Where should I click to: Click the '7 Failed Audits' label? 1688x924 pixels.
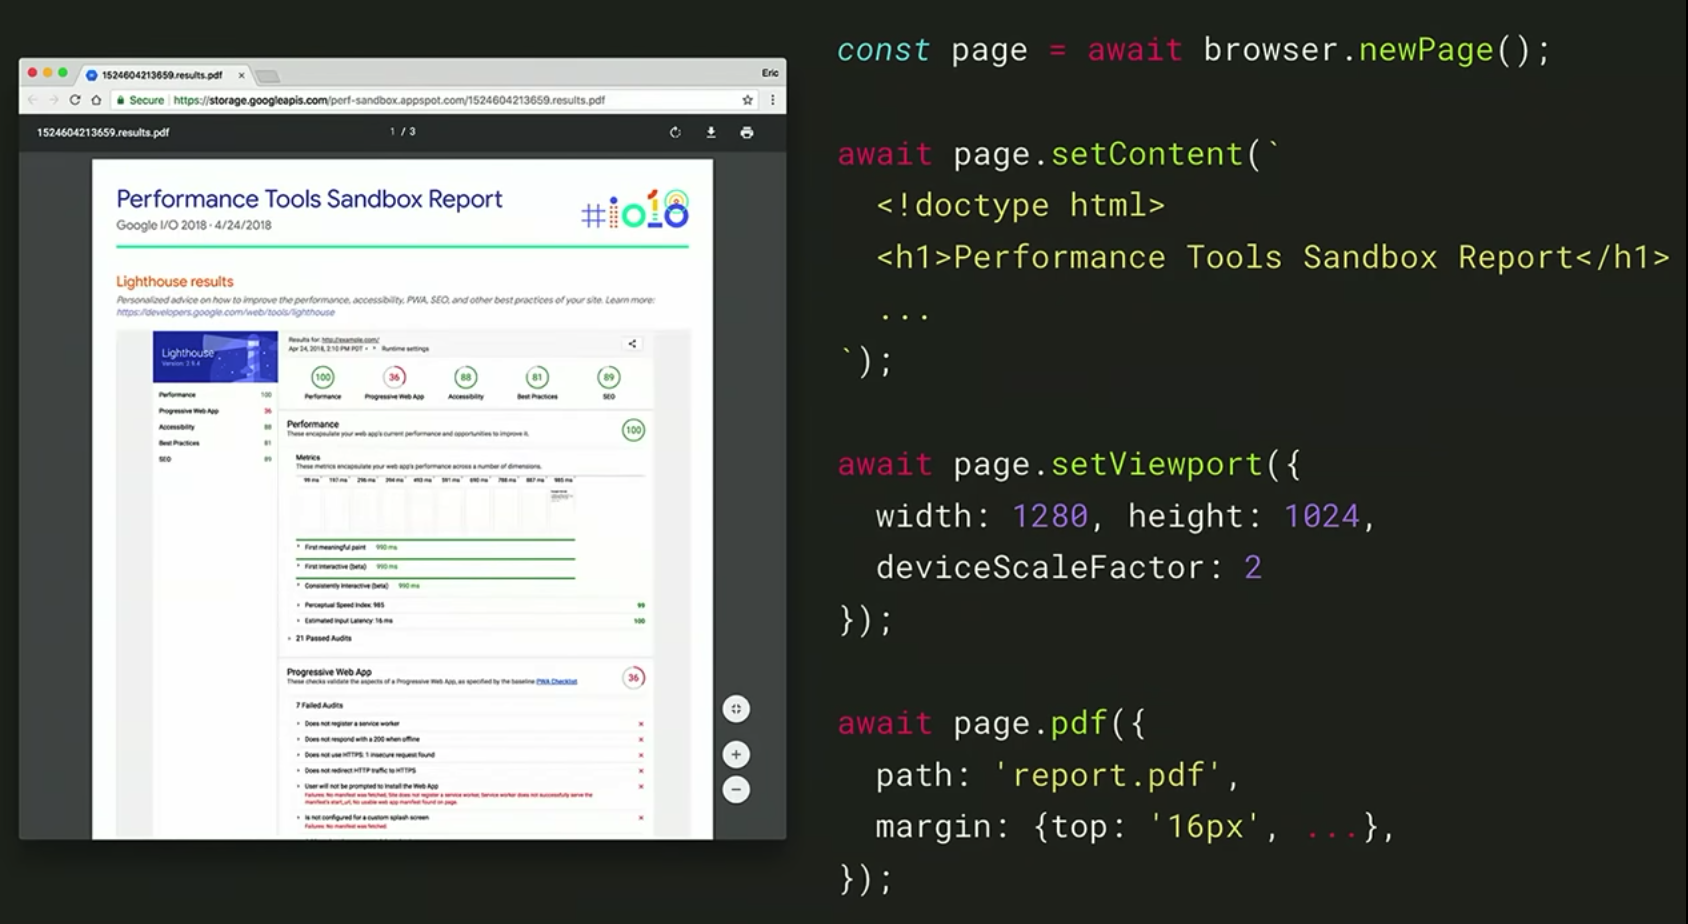[319, 705]
